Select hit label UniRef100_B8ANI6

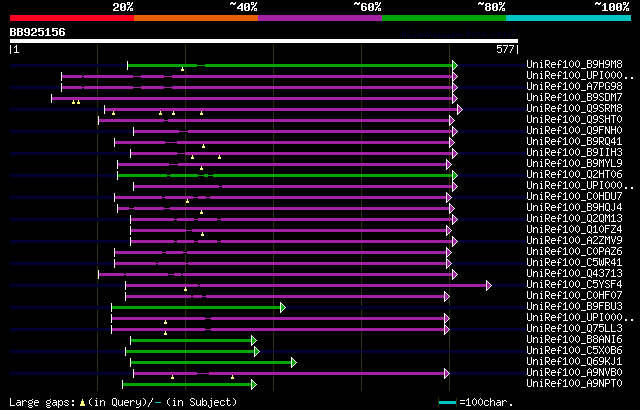click(574, 339)
